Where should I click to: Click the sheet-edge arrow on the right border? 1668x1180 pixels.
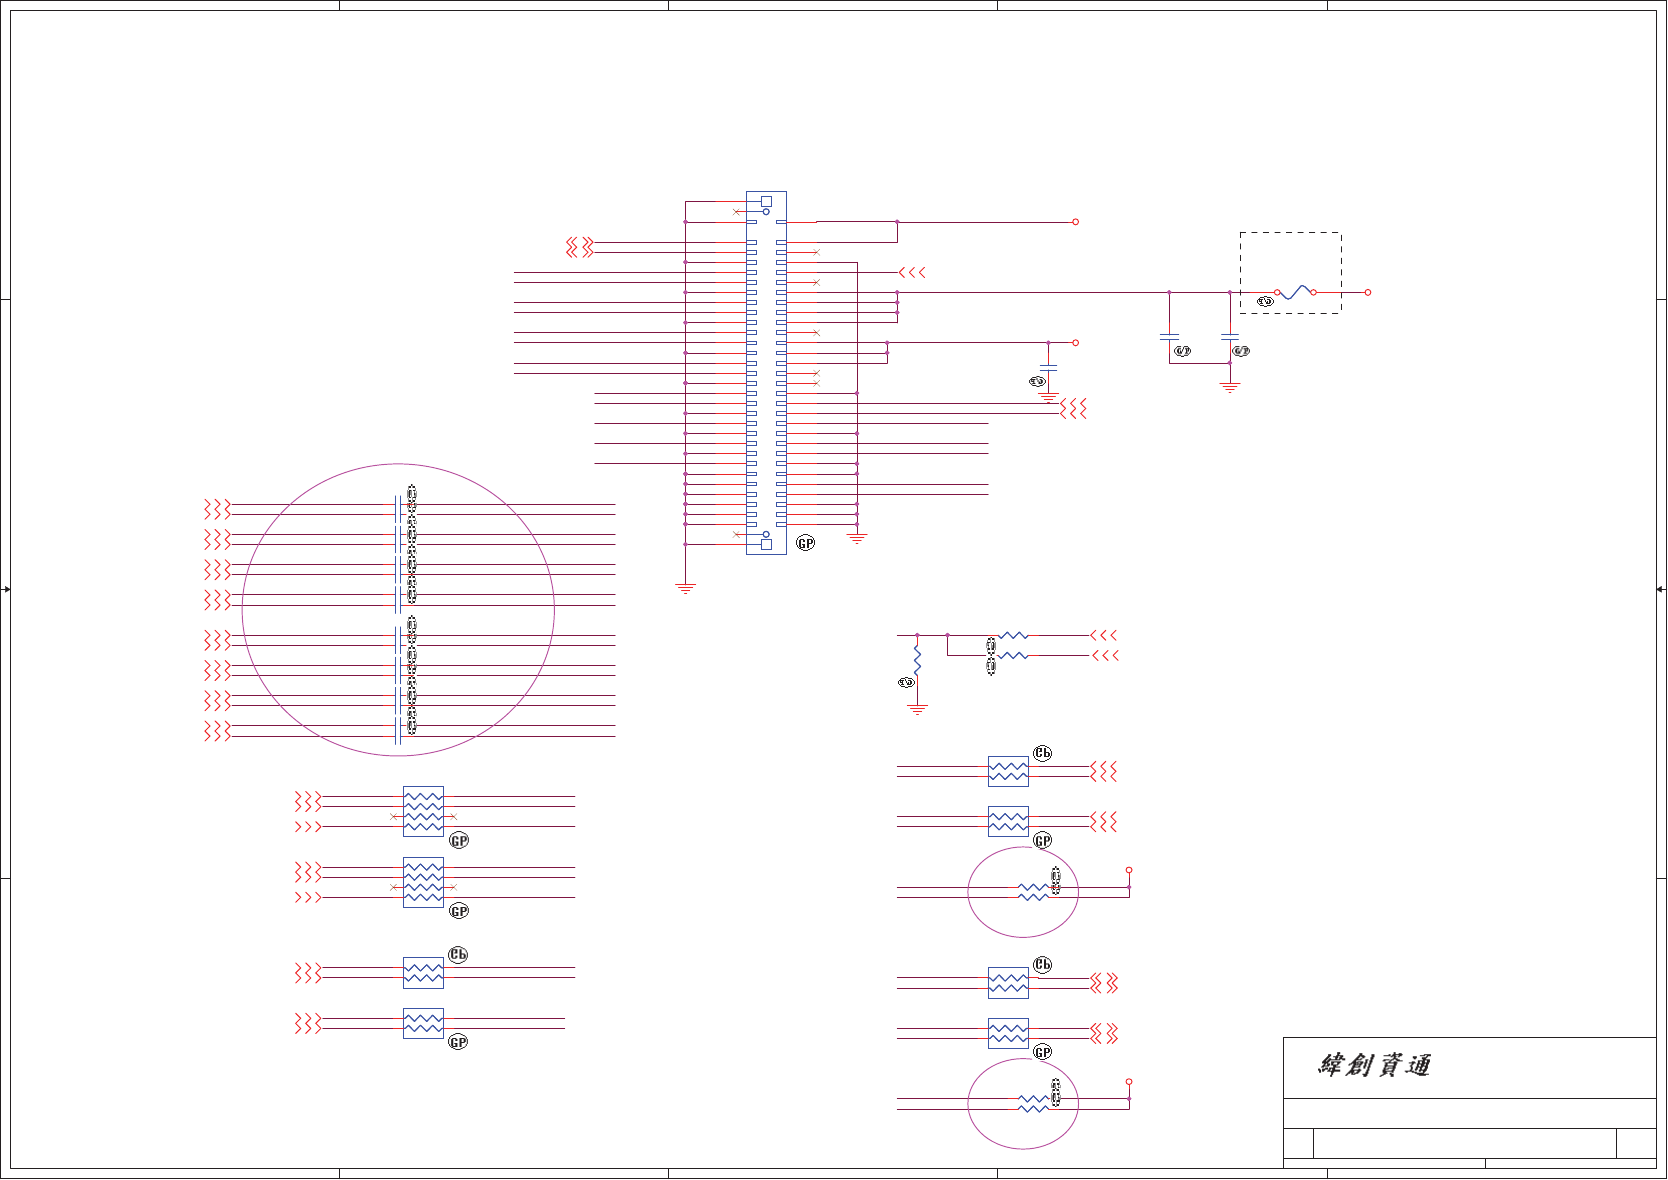point(1662,589)
